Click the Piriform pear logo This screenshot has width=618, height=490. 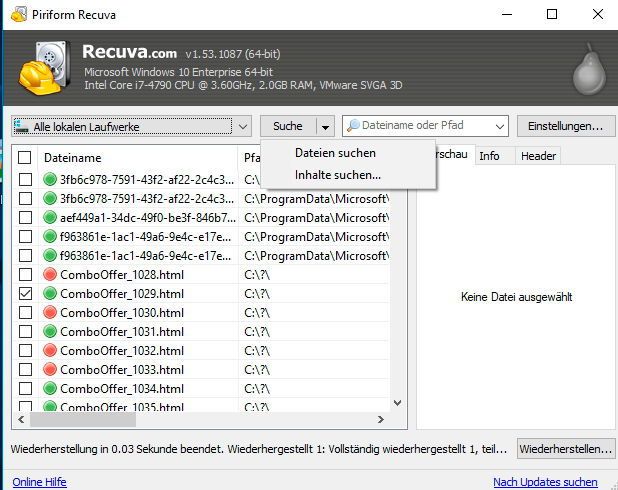[589, 69]
